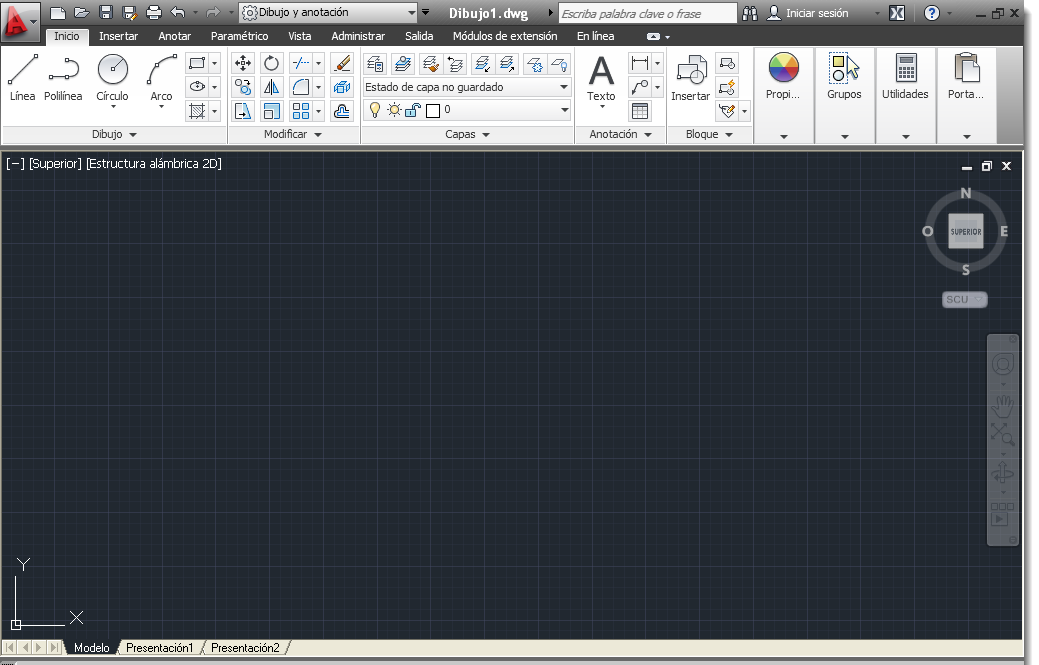The height and width of the screenshot is (665, 1039).
Task: Open the layer 0 dropdown list
Action: click(x=562, y=108)
